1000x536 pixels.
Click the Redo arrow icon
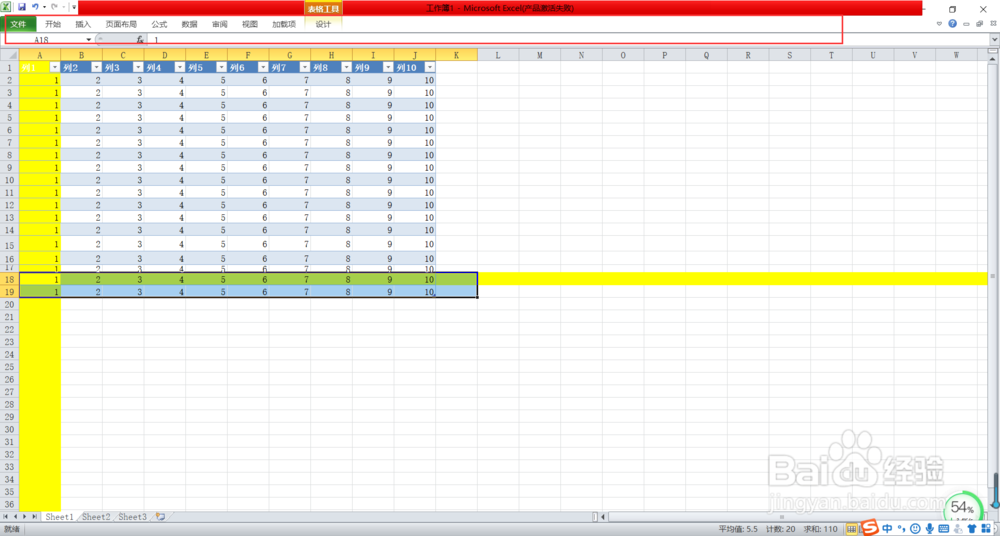tap(54, 7)
